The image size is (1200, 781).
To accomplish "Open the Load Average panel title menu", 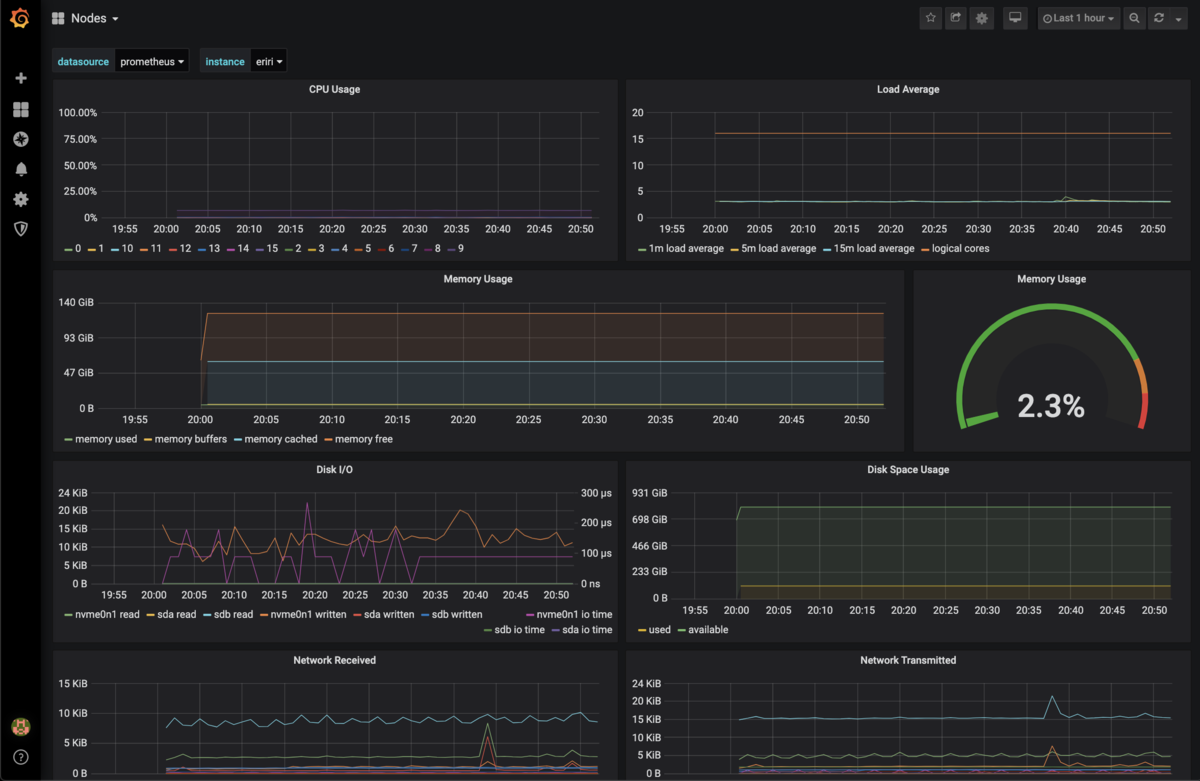I will pos(907,89).
